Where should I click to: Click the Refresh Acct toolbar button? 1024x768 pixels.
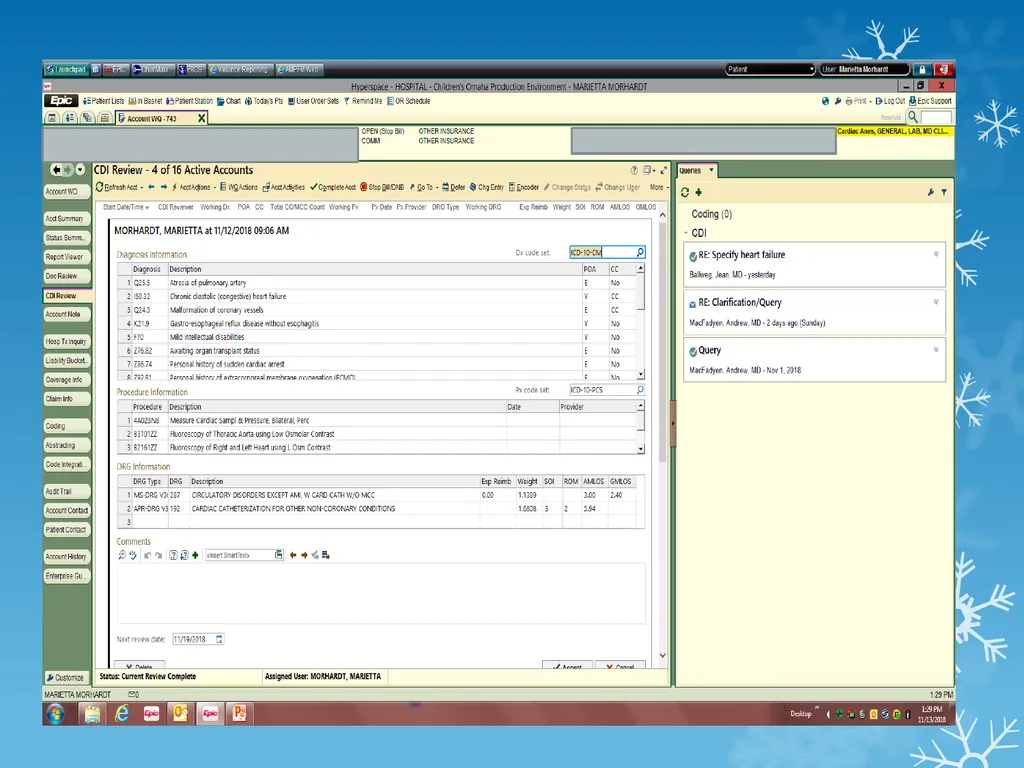[117, 187]
